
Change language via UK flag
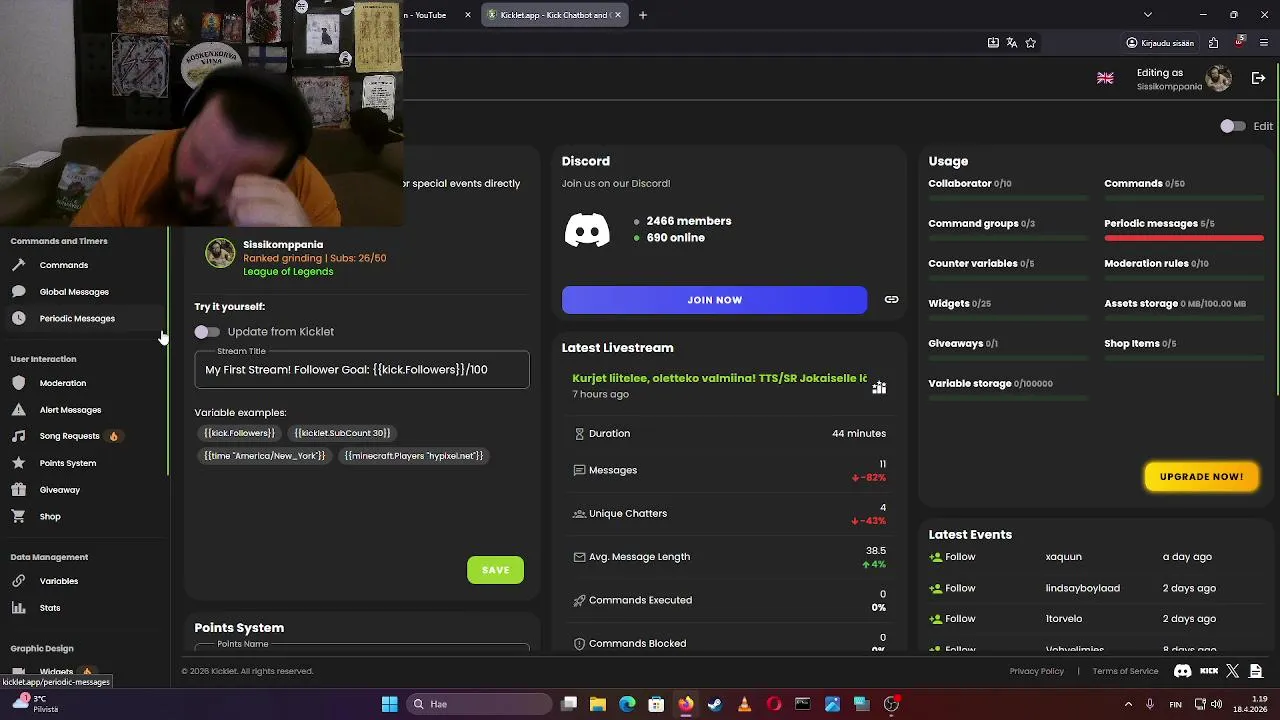tap(1105, 78)
